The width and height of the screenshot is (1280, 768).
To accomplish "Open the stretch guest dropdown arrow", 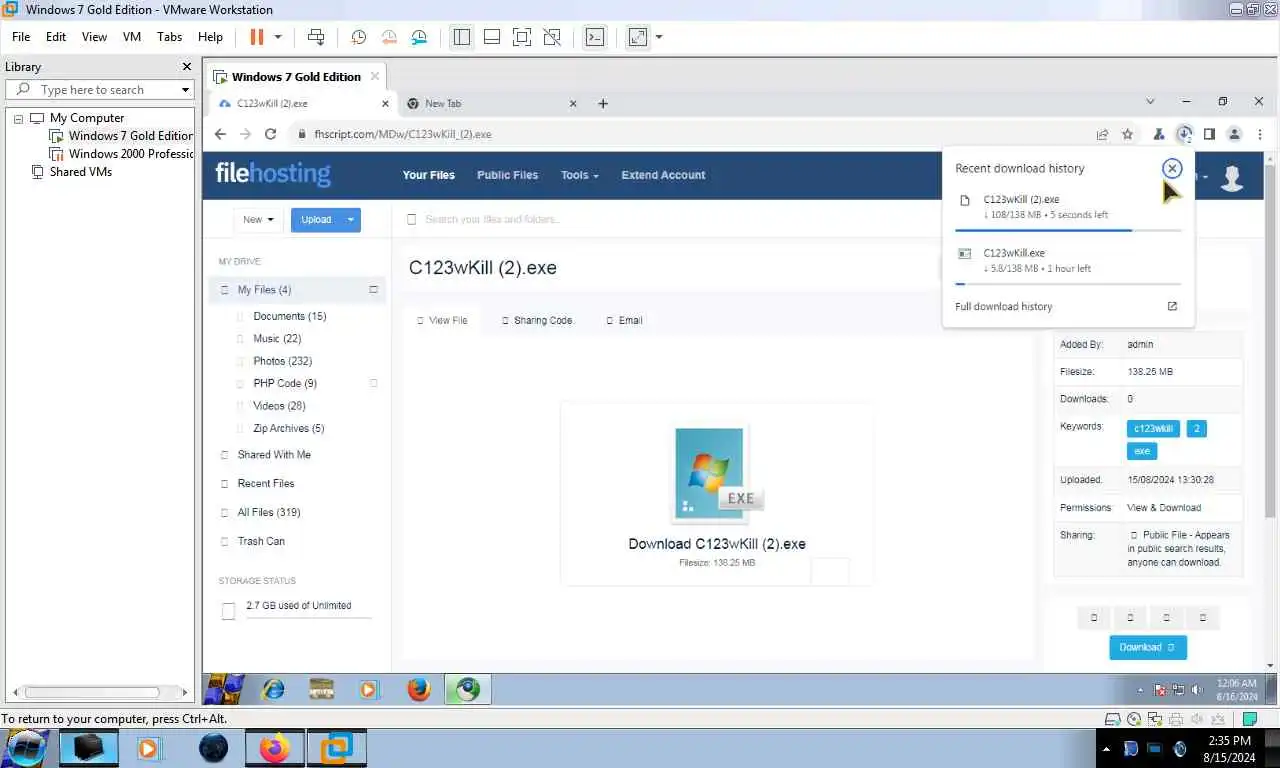I will tap(659, 37).
